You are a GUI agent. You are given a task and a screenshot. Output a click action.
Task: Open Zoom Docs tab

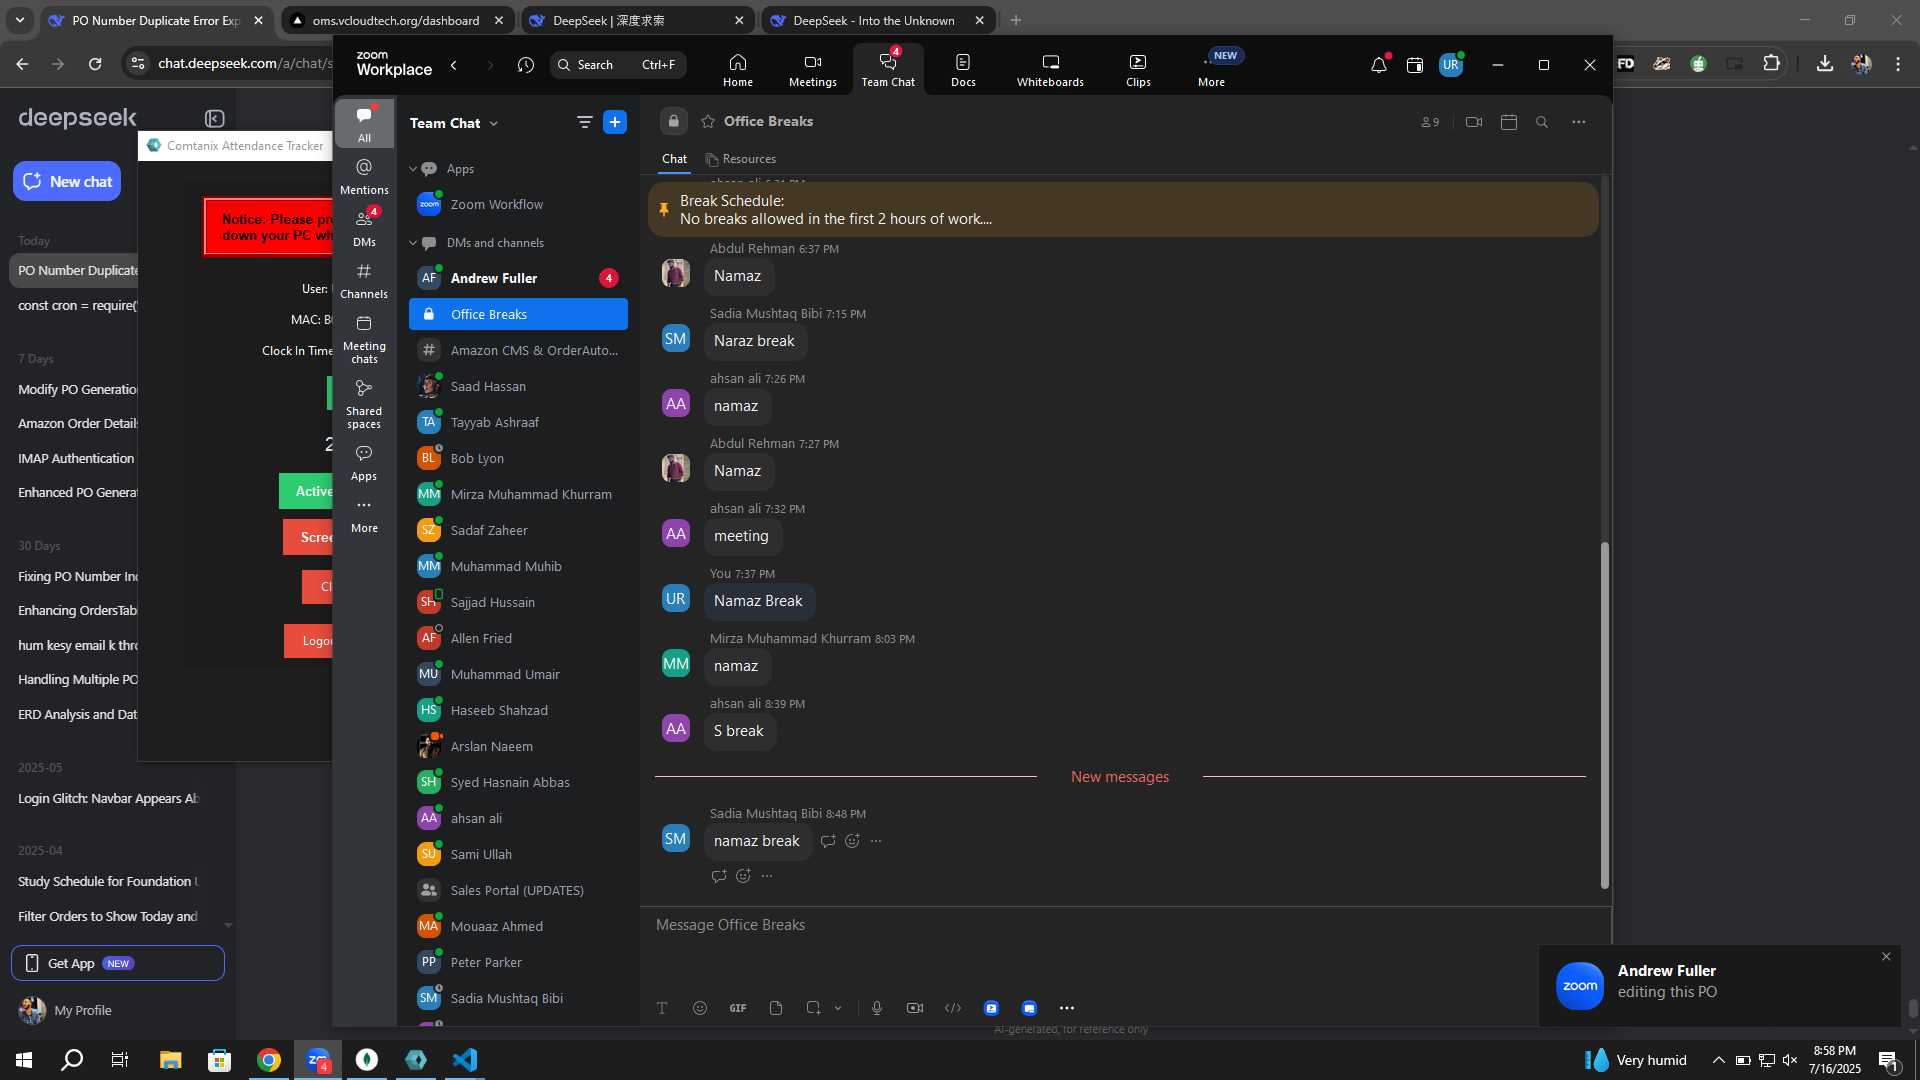click(x=963, y=70)
